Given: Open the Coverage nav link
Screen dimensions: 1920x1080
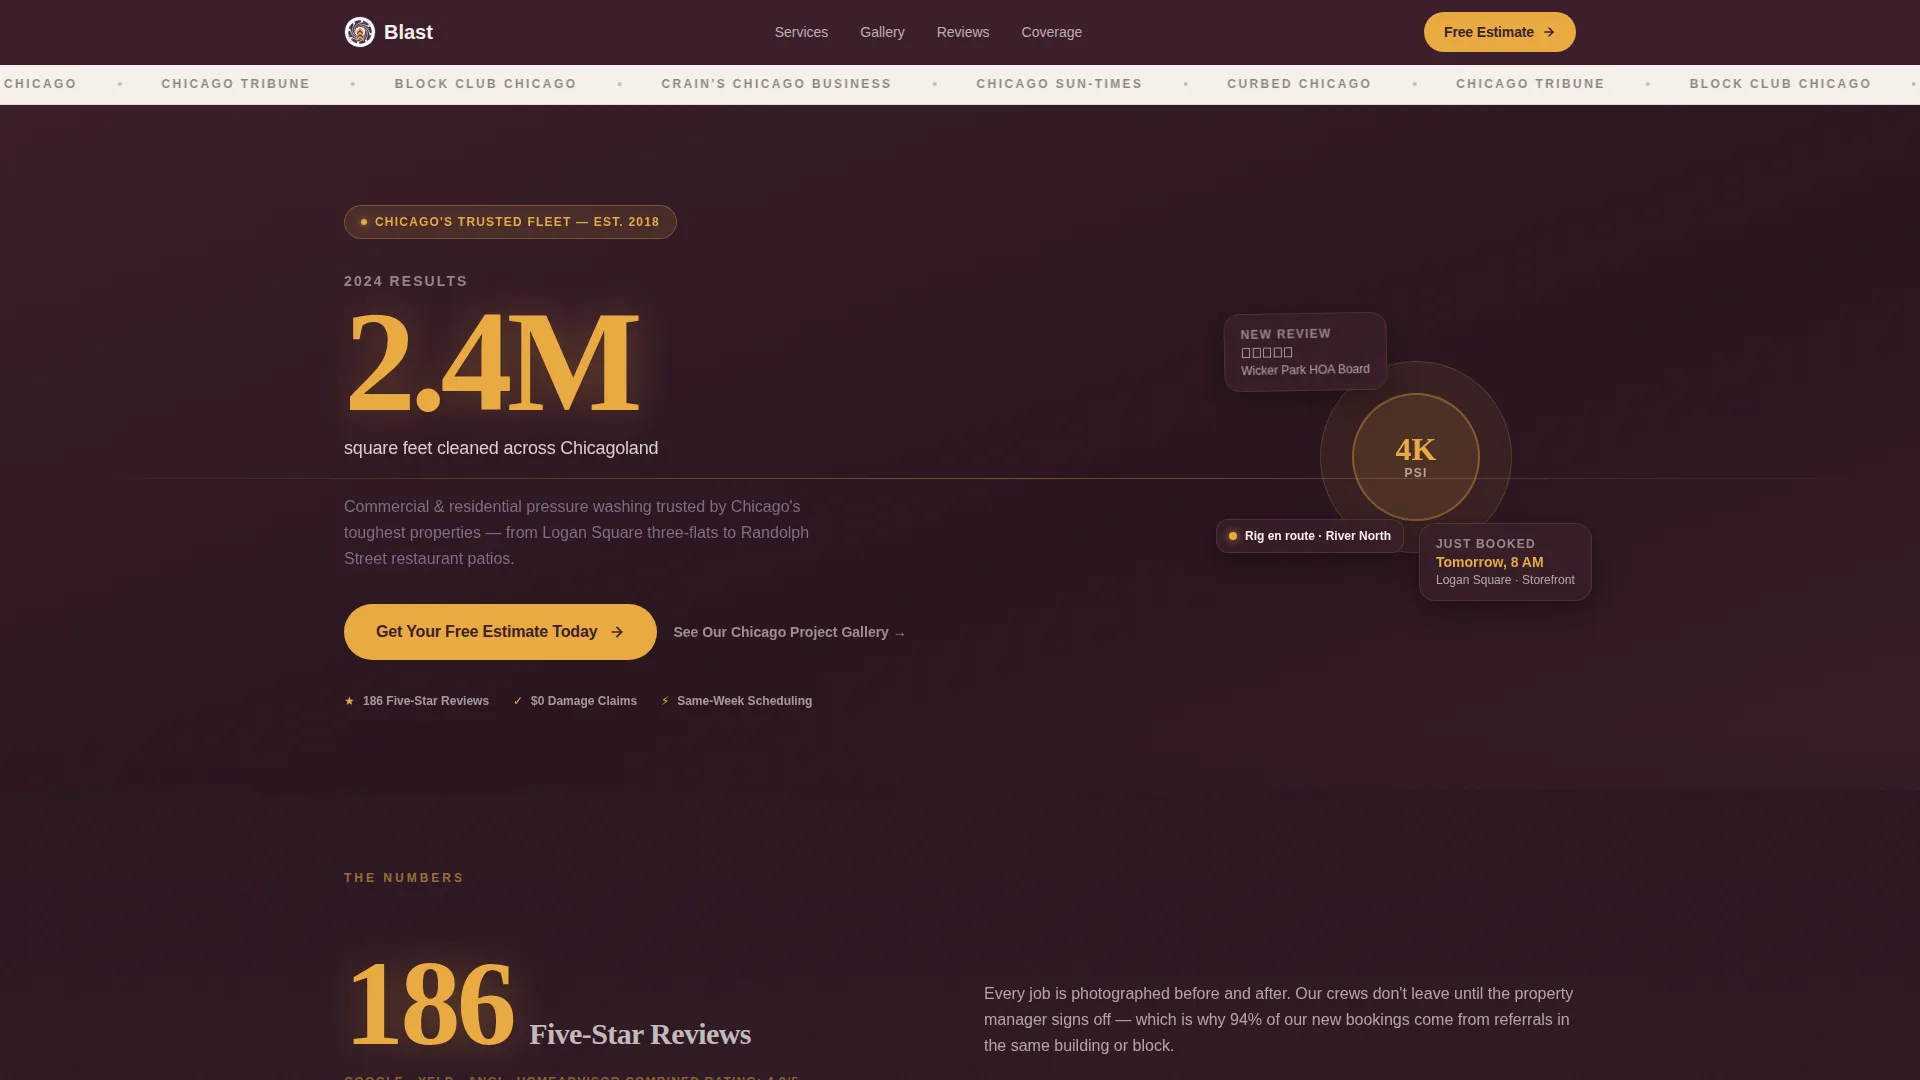Looking at the screenshot, I should (x=1051, y=32).
